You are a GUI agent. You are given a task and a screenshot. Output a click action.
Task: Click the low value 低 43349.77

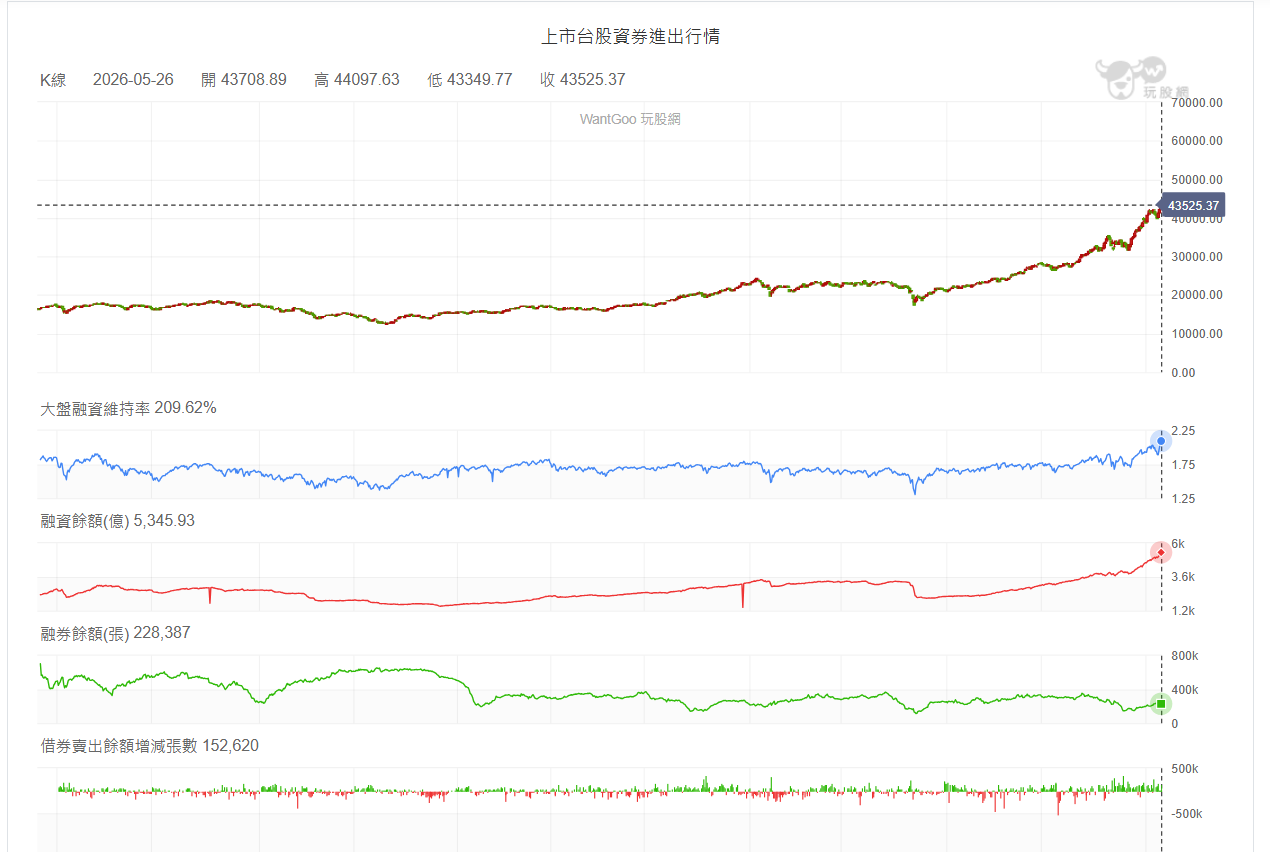click(470, 80)
